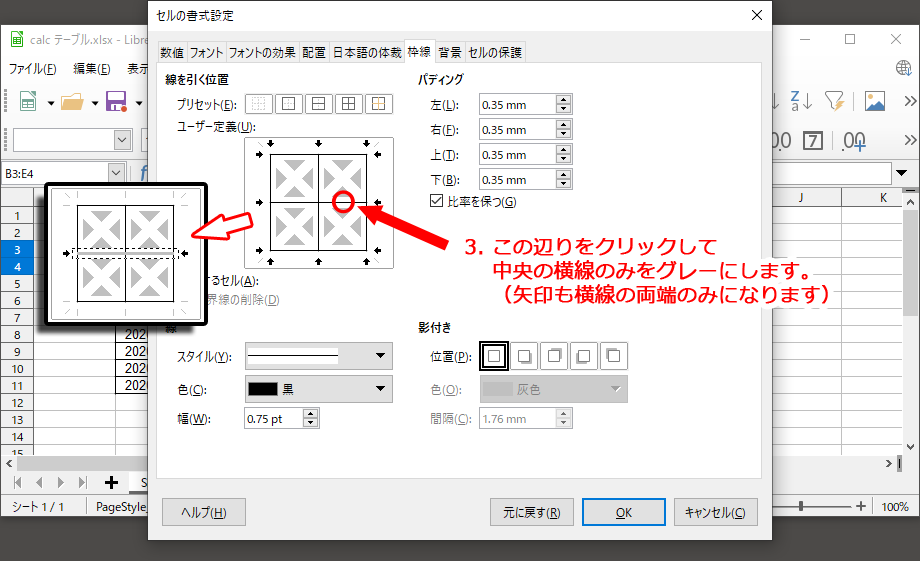Open the Name Box dropdown arrow
The height and width of the screenshot is (561, 920).
click(x=116, y=173)
